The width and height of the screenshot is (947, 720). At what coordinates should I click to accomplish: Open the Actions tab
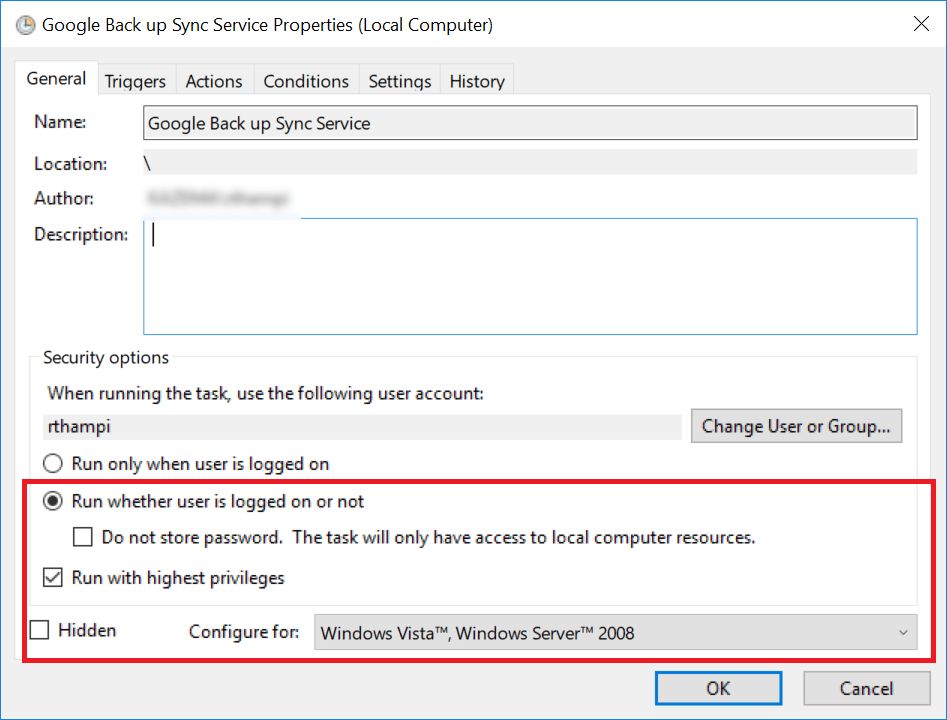click(x=214, y=81)
